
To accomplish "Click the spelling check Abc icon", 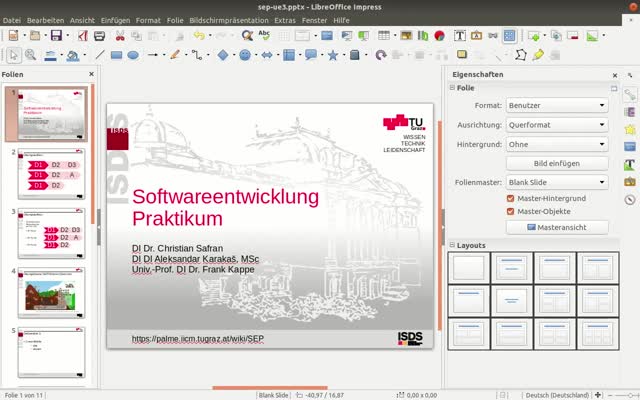I will tap(265, 35).
